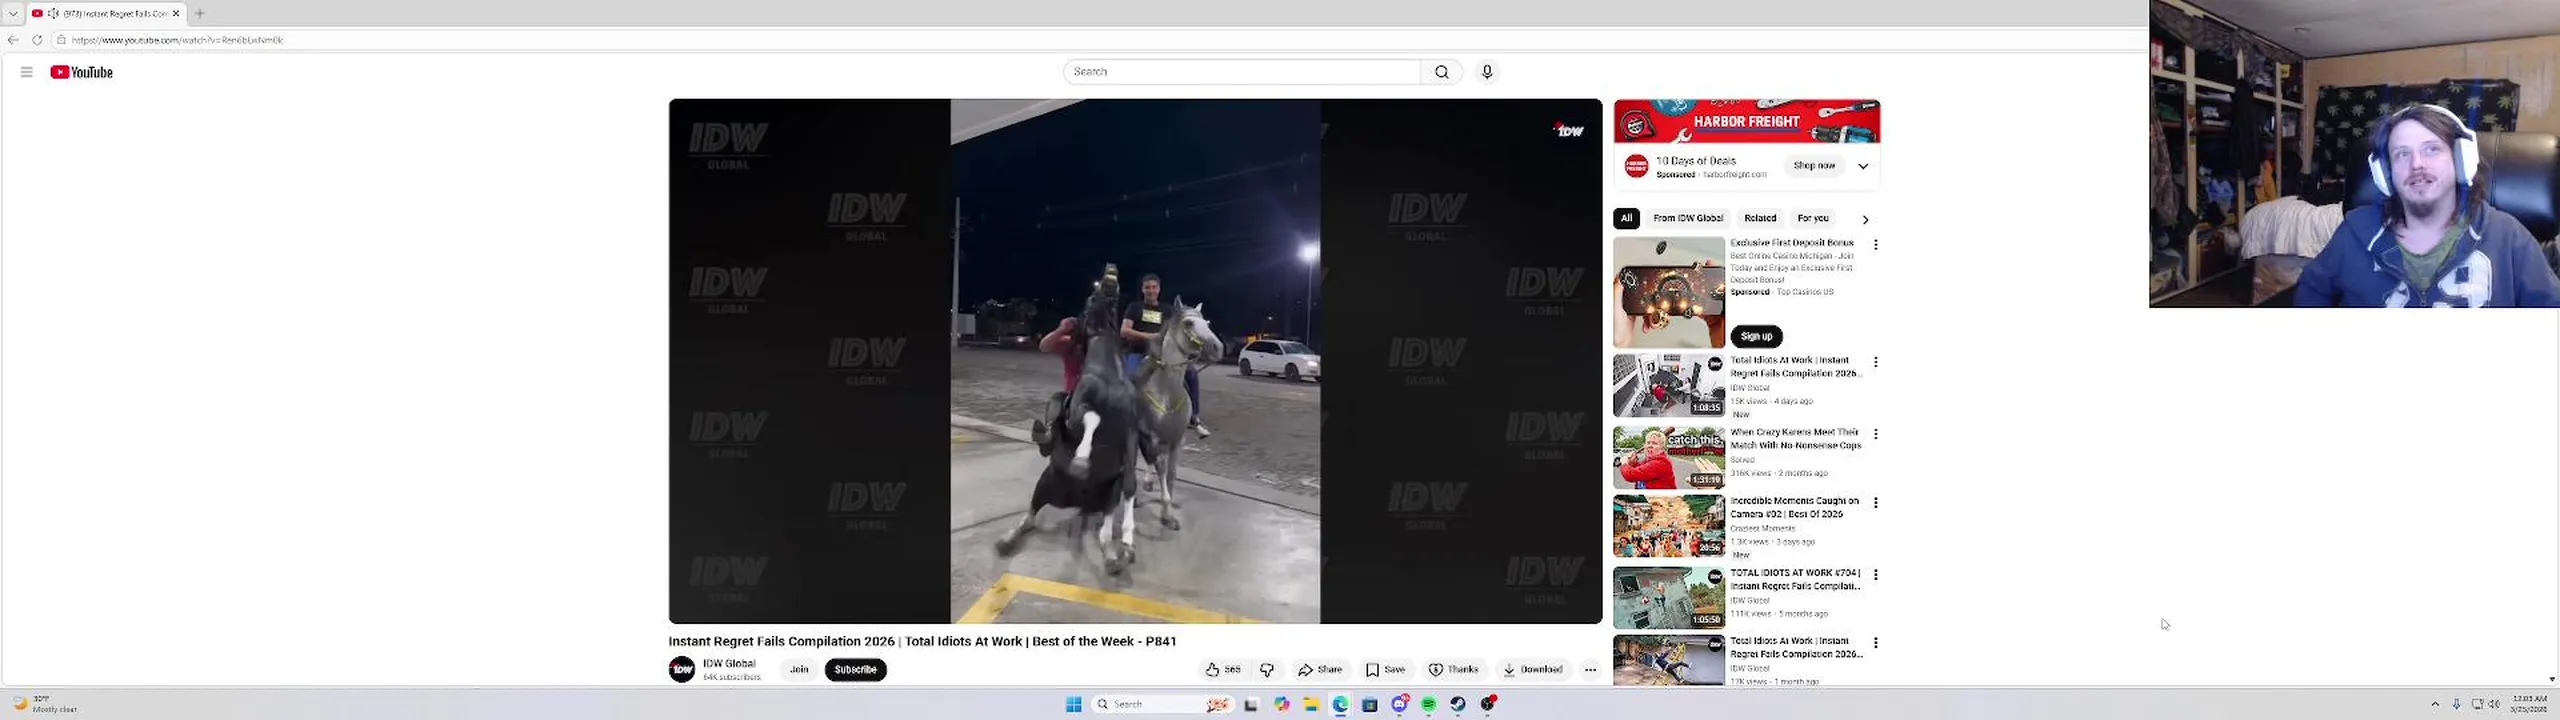2560x720 pixels.
Task: Start voice search with microphone icon
Action: [1487, 72]
